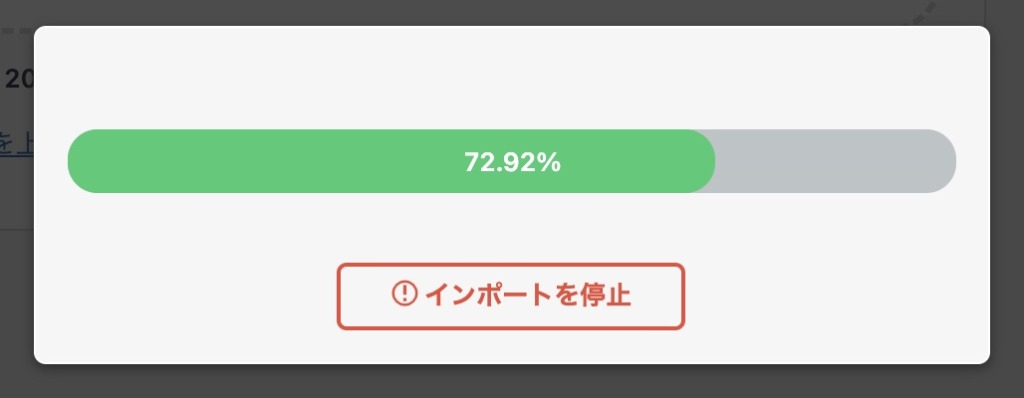Image resolution: width=1024 pixels, height=398 pixels.
Task: Click the green filled portion of the progress bar
Action: (x=391, y=161)
